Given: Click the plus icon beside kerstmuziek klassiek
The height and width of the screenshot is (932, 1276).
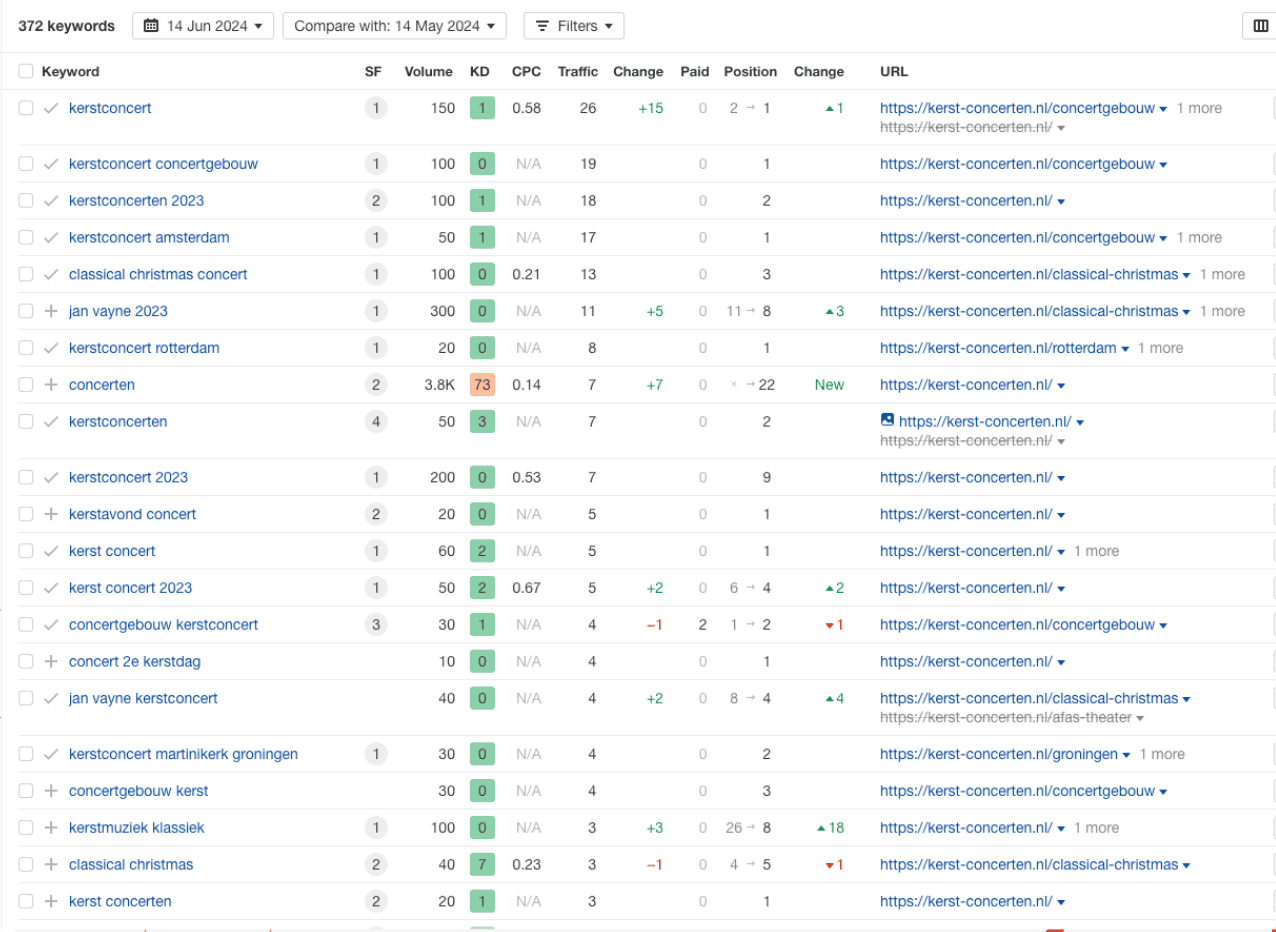Looking at the screenshot, I should pos(51,828).
